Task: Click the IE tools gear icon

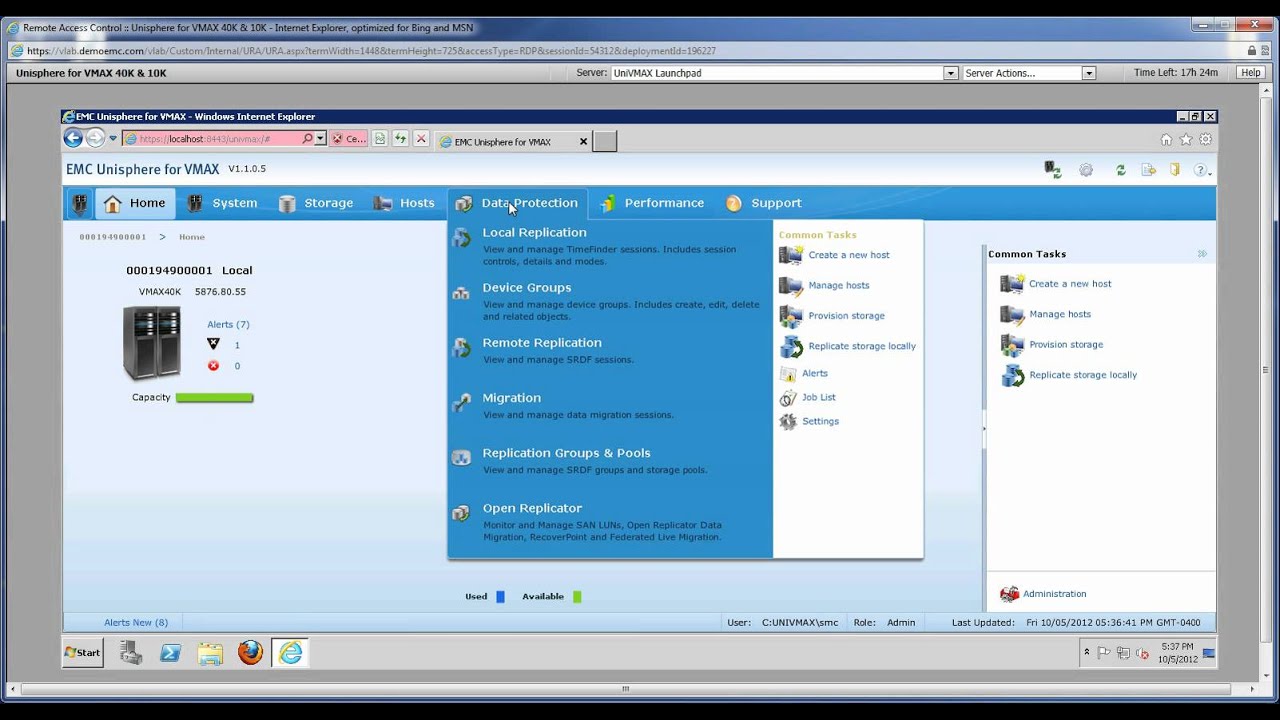Action: click(x=1206, y=140)
